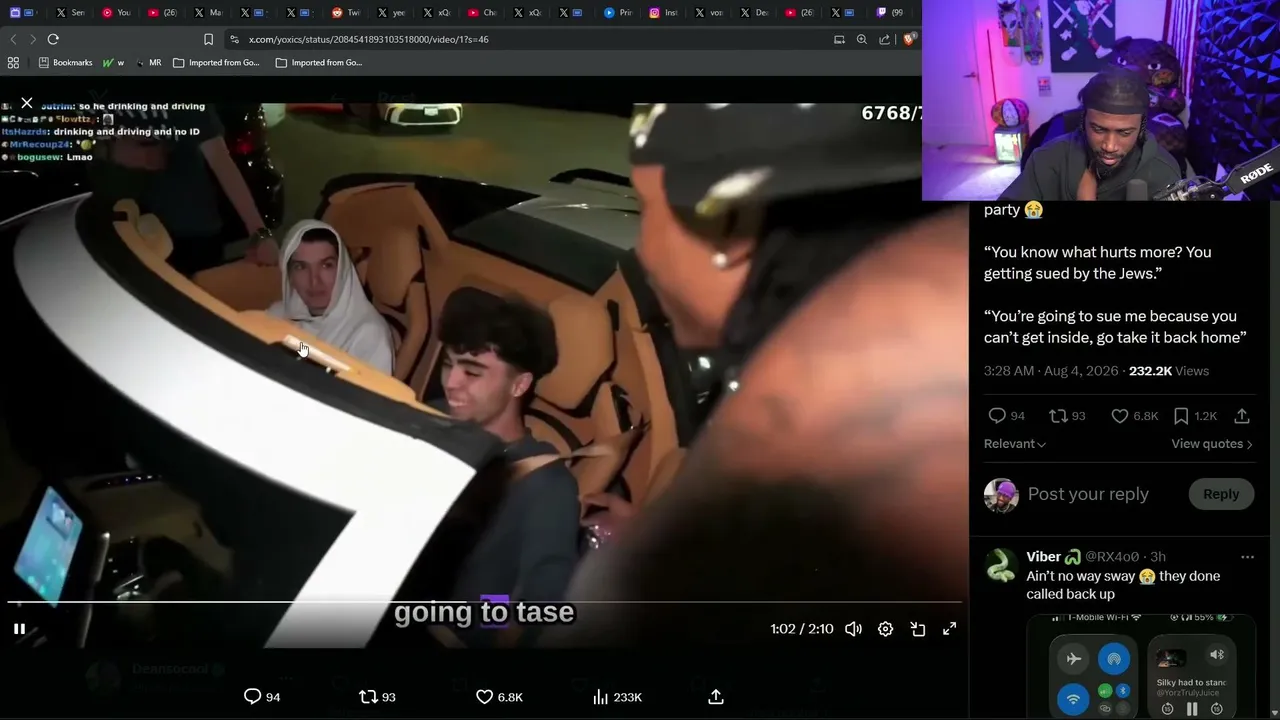Switch to the X 'Ma' tab

click(x=209, y=13)
